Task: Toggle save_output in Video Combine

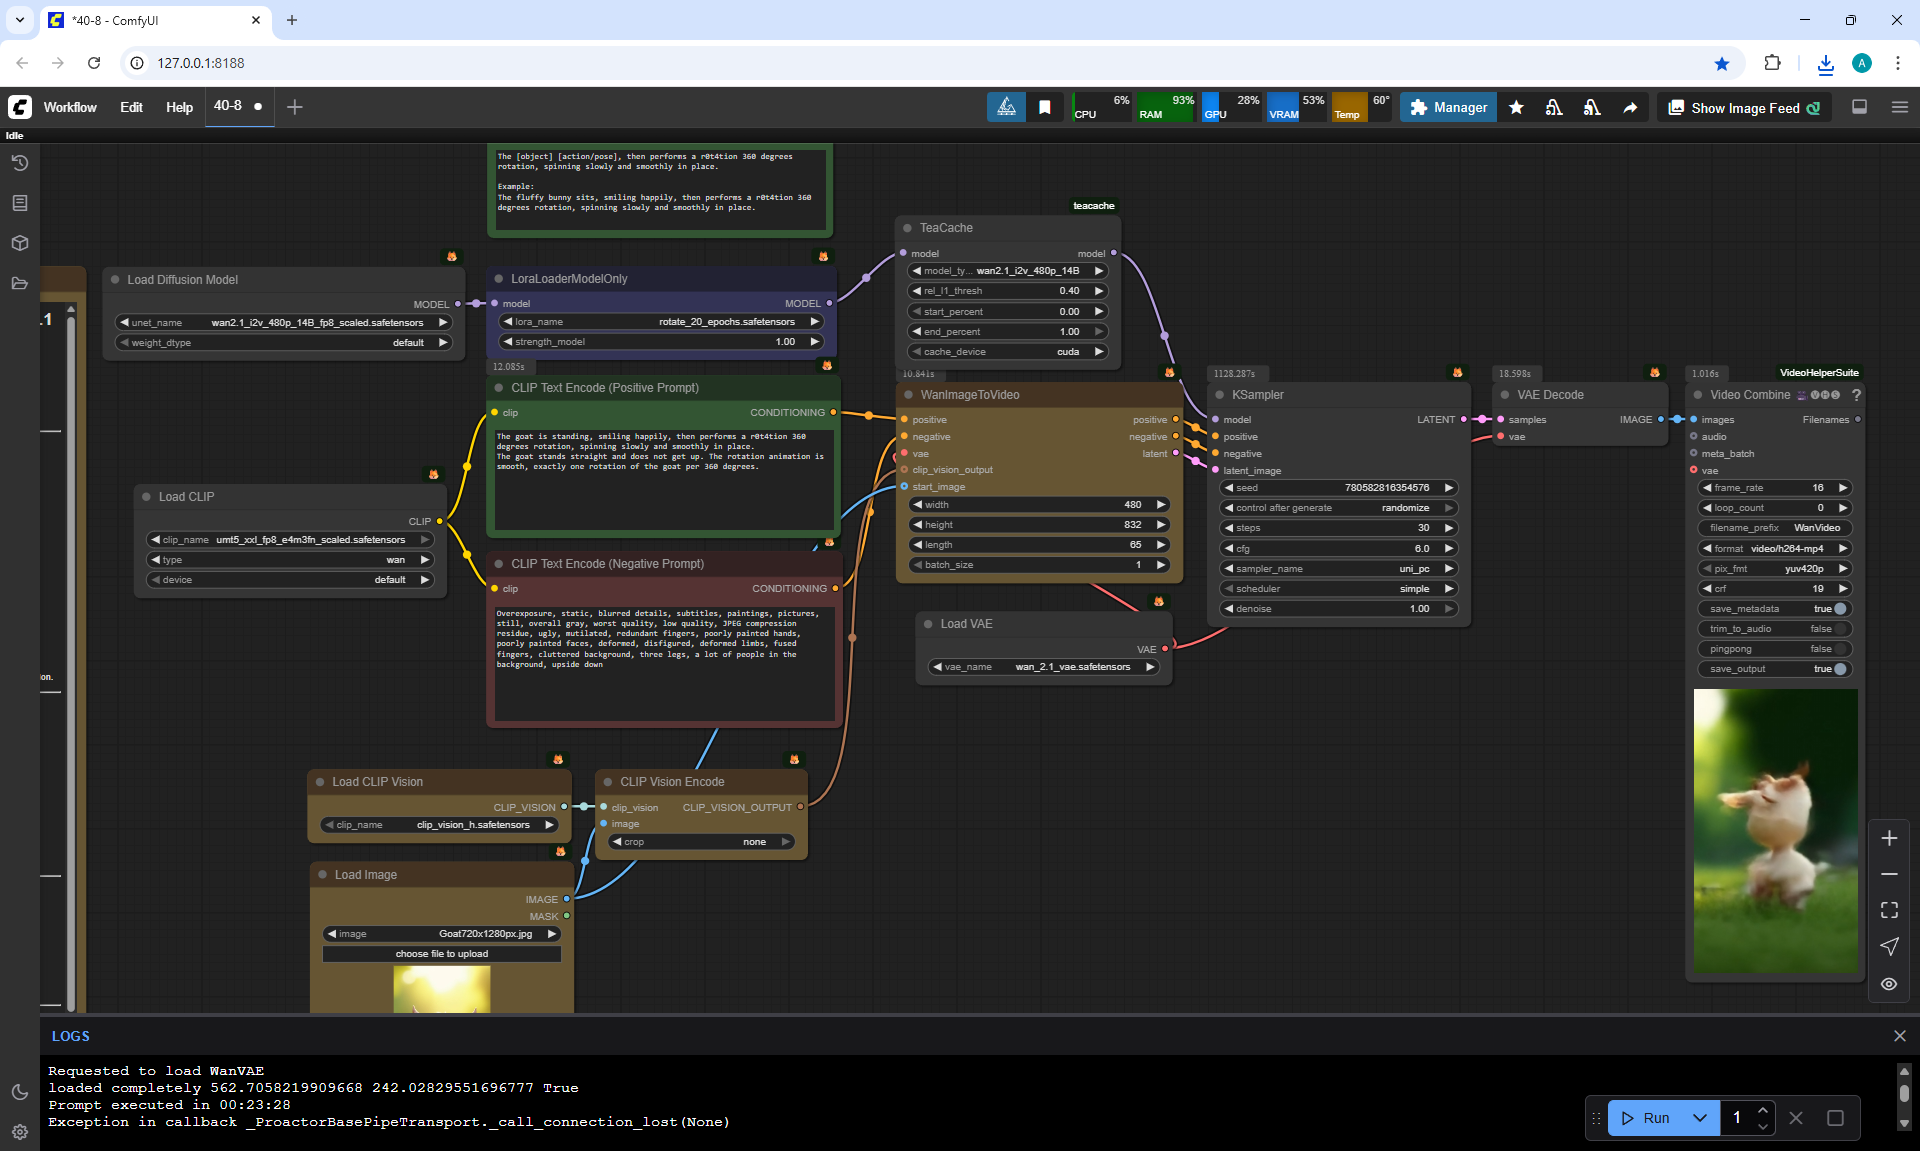Action: coord(1840,669)
